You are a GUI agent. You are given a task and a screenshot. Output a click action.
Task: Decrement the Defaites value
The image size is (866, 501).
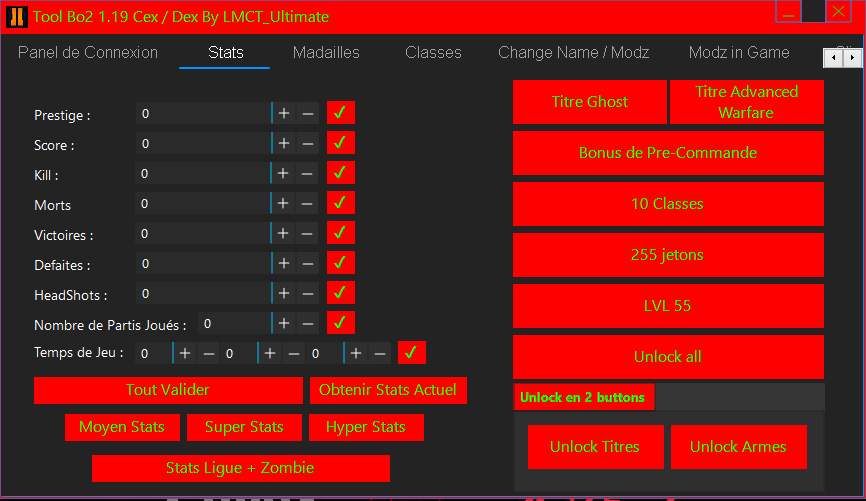(x=308, y=263)
